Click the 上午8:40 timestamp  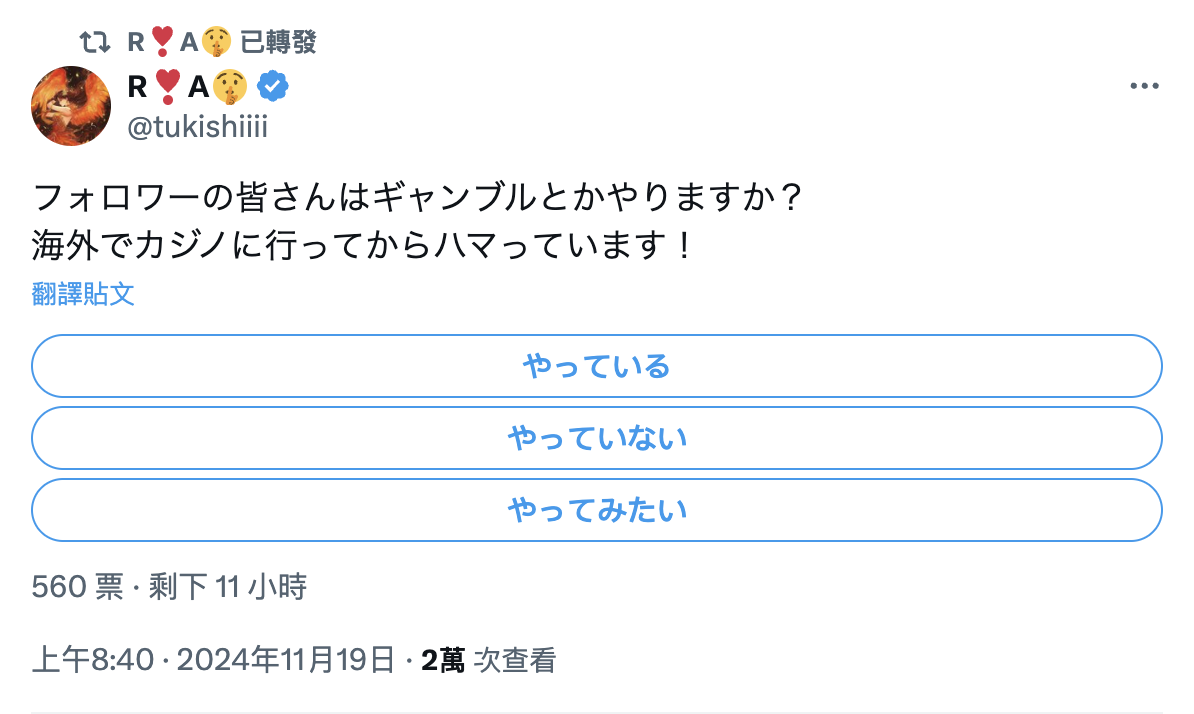93,660
